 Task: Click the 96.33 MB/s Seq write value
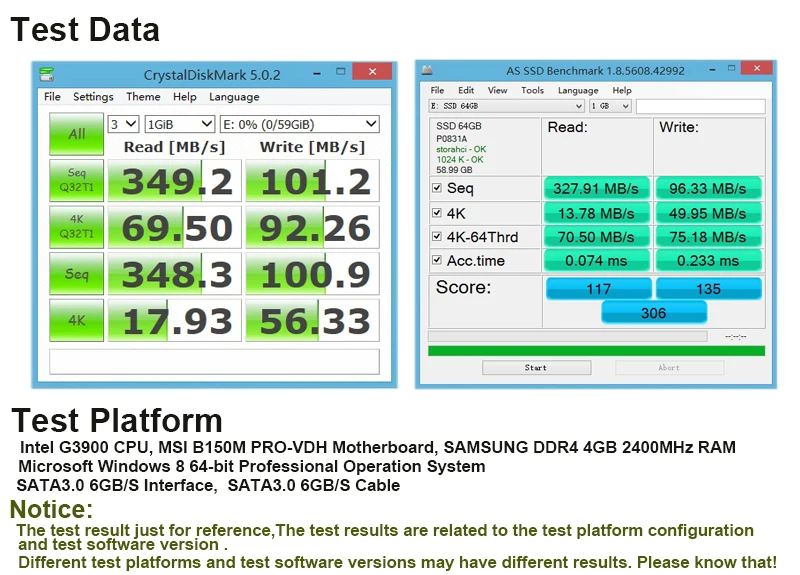click(x=708, y=188)
